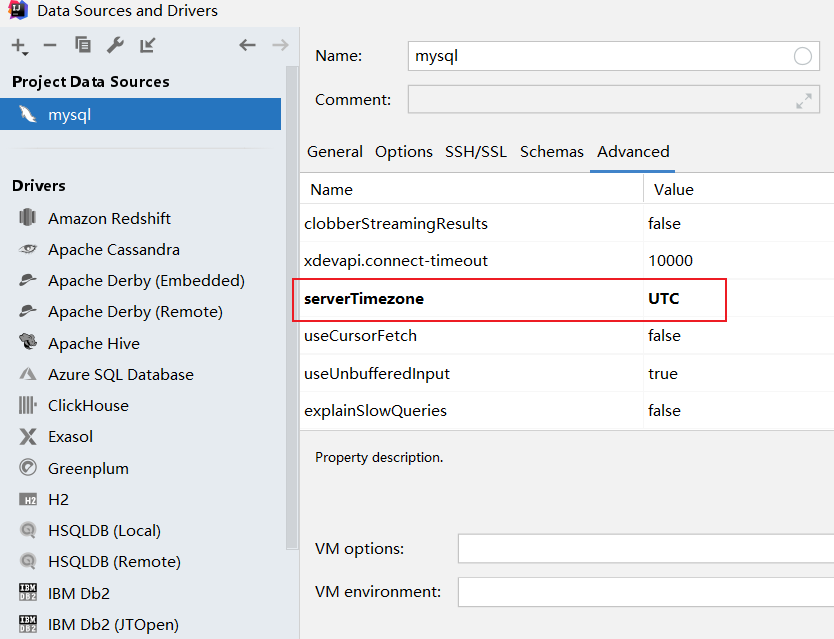Image resolution: width=834 pixels, height=639 pixels.
Task: Click the IBM Db2 (JTOpen) logo icon
Action: tap(28, 624)
